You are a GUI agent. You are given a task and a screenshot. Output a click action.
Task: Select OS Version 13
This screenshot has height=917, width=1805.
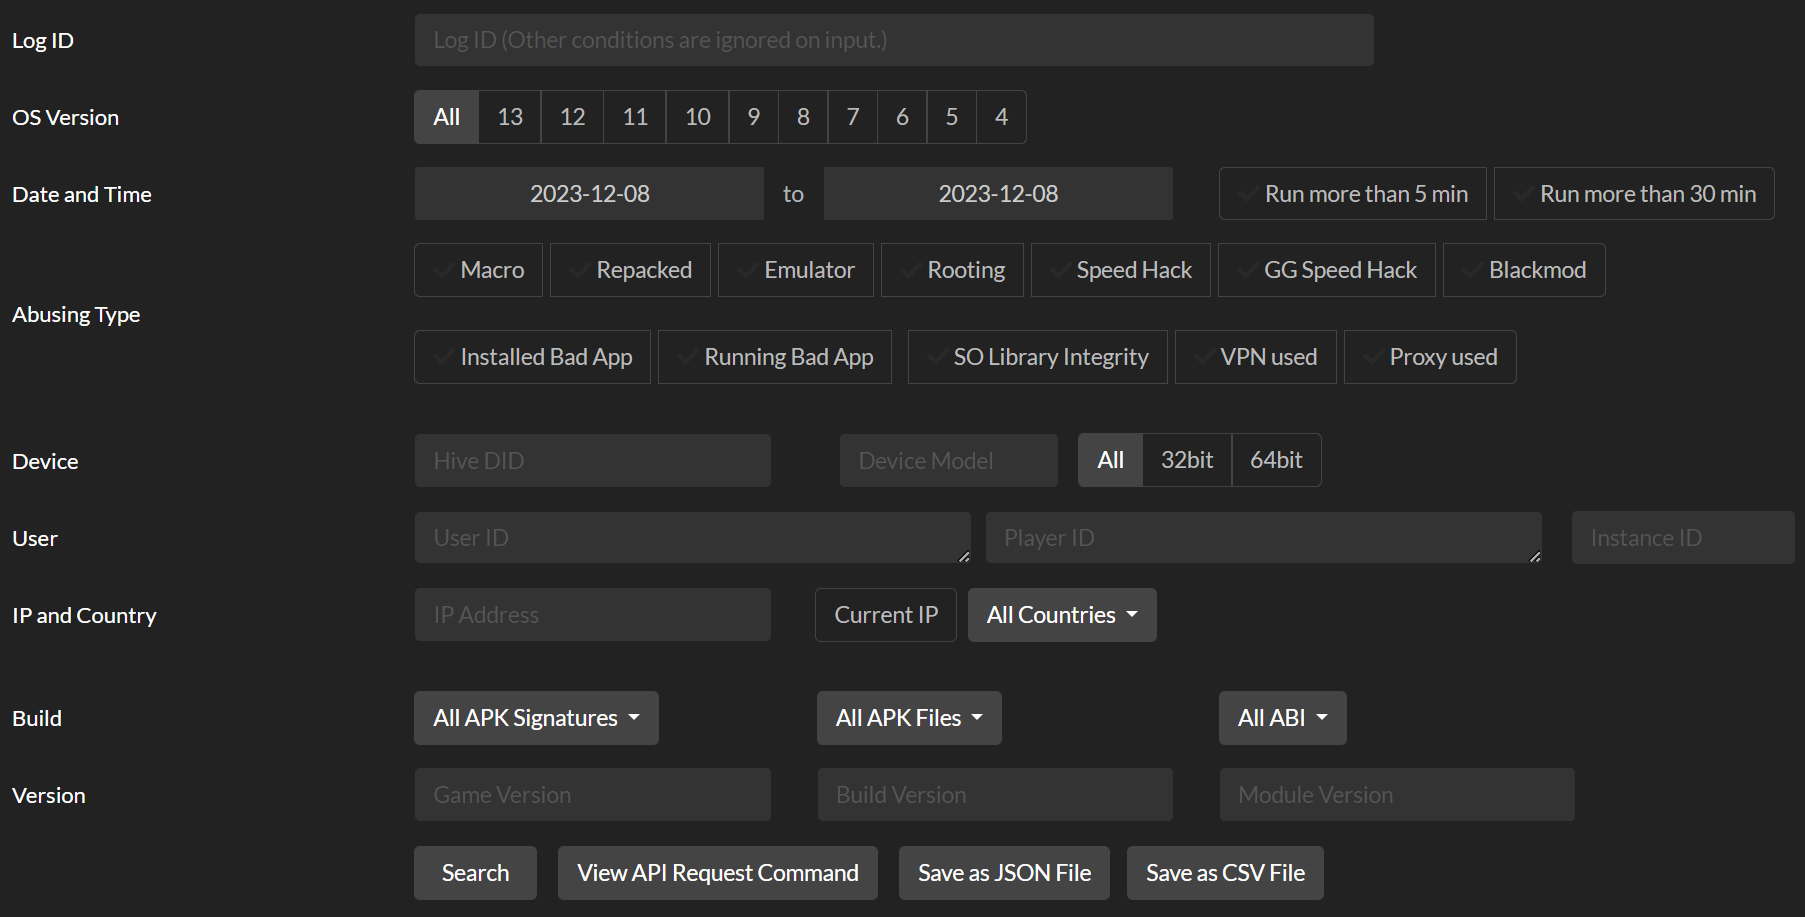510,117
